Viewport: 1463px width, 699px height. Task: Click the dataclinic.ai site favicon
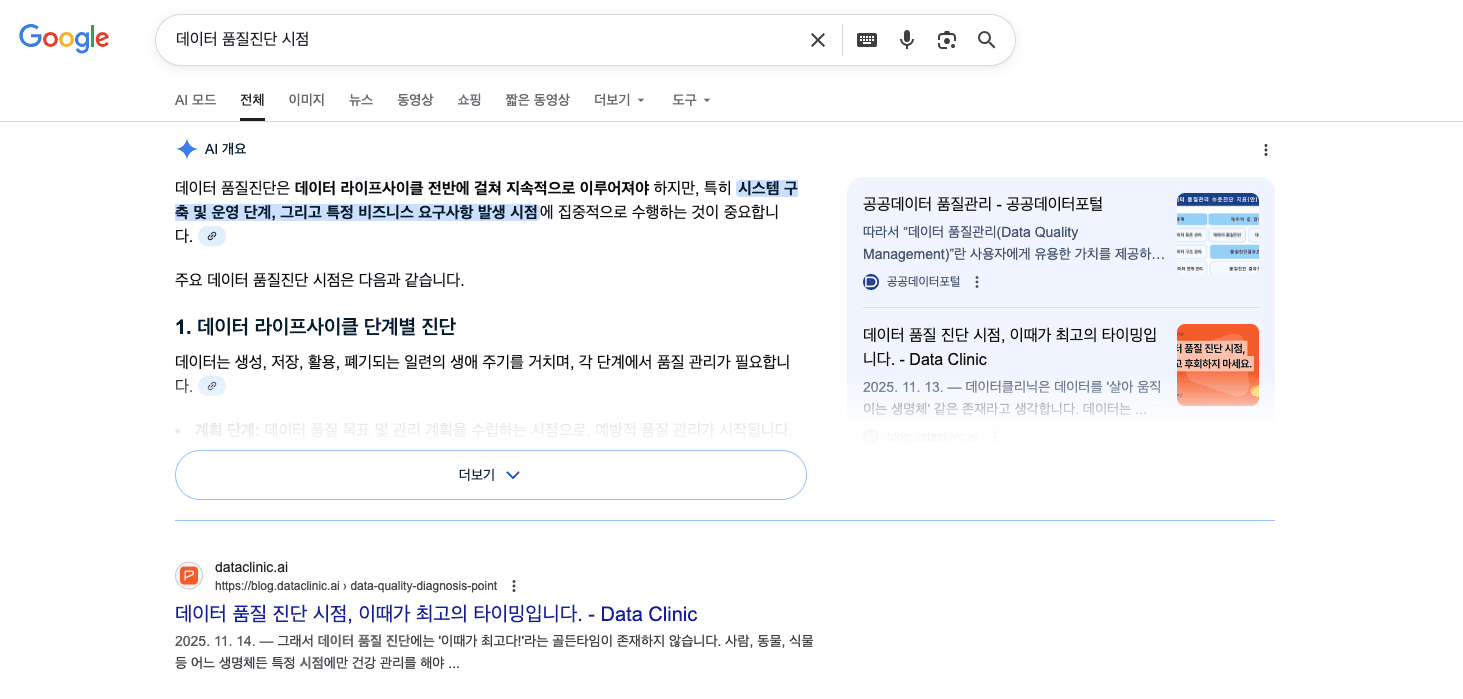point(186,576)
